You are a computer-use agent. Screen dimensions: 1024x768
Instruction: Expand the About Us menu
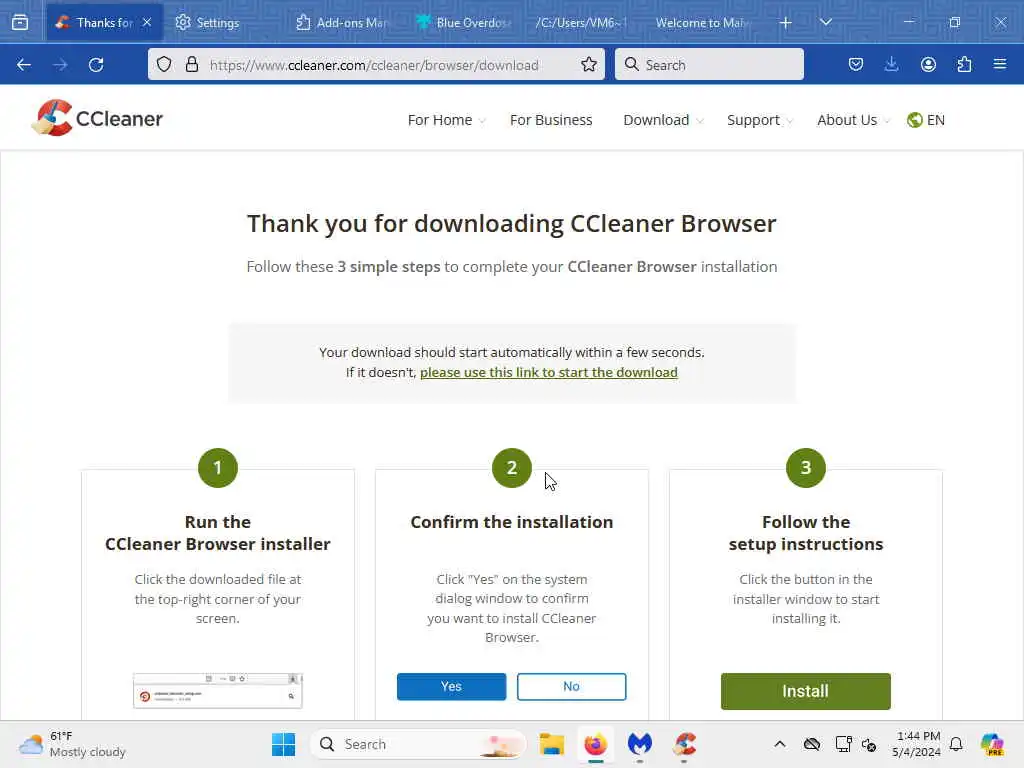pos(854,120)
